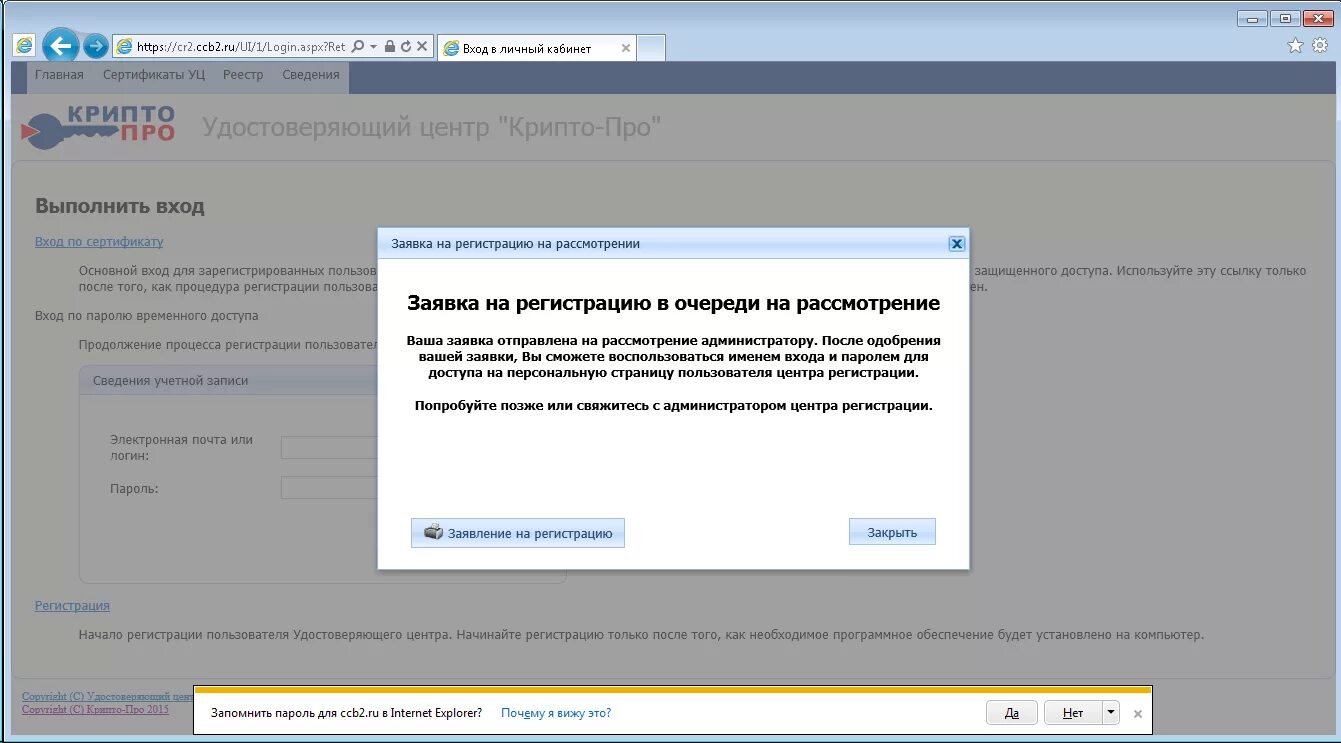Click the 'Выполнить вход' heading
The width and height of the screenshot is (1341, 743).
(120, 206)
